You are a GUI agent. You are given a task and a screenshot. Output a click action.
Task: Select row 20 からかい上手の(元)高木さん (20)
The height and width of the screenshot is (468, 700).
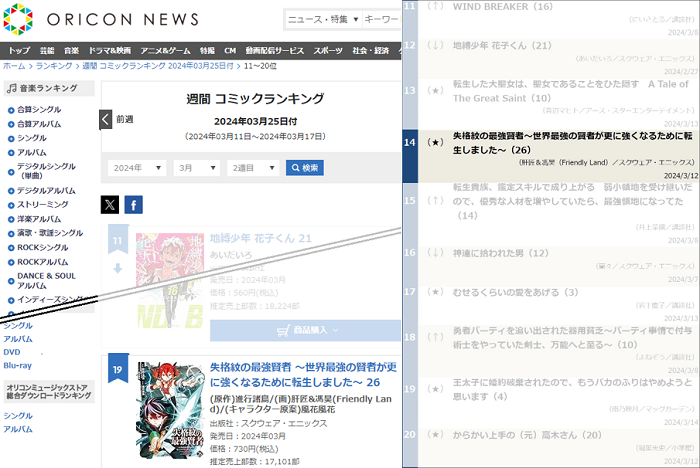point(551,448)
